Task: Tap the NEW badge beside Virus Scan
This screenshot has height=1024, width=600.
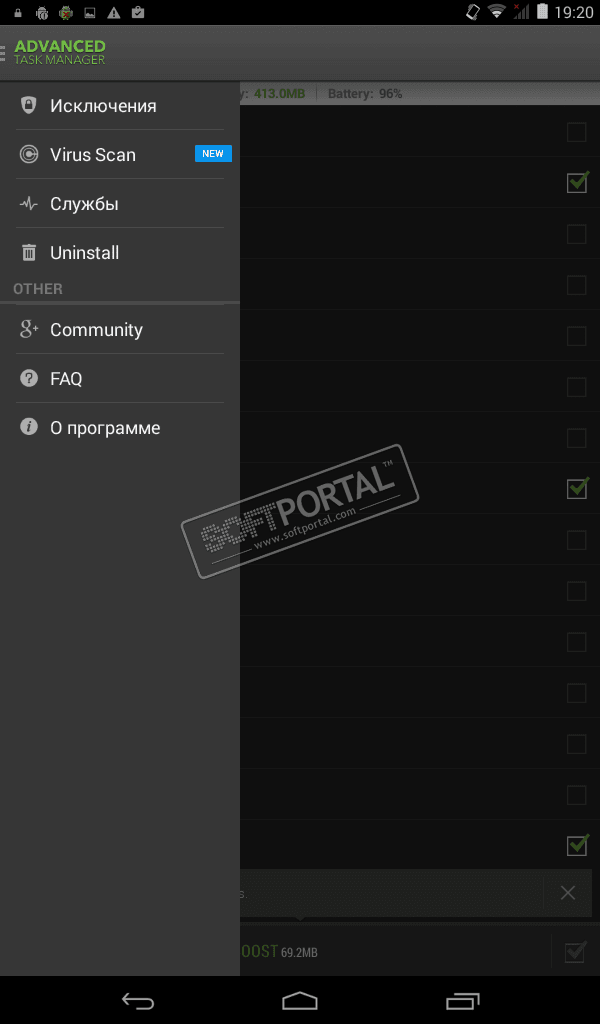Action: click(213, 153)
